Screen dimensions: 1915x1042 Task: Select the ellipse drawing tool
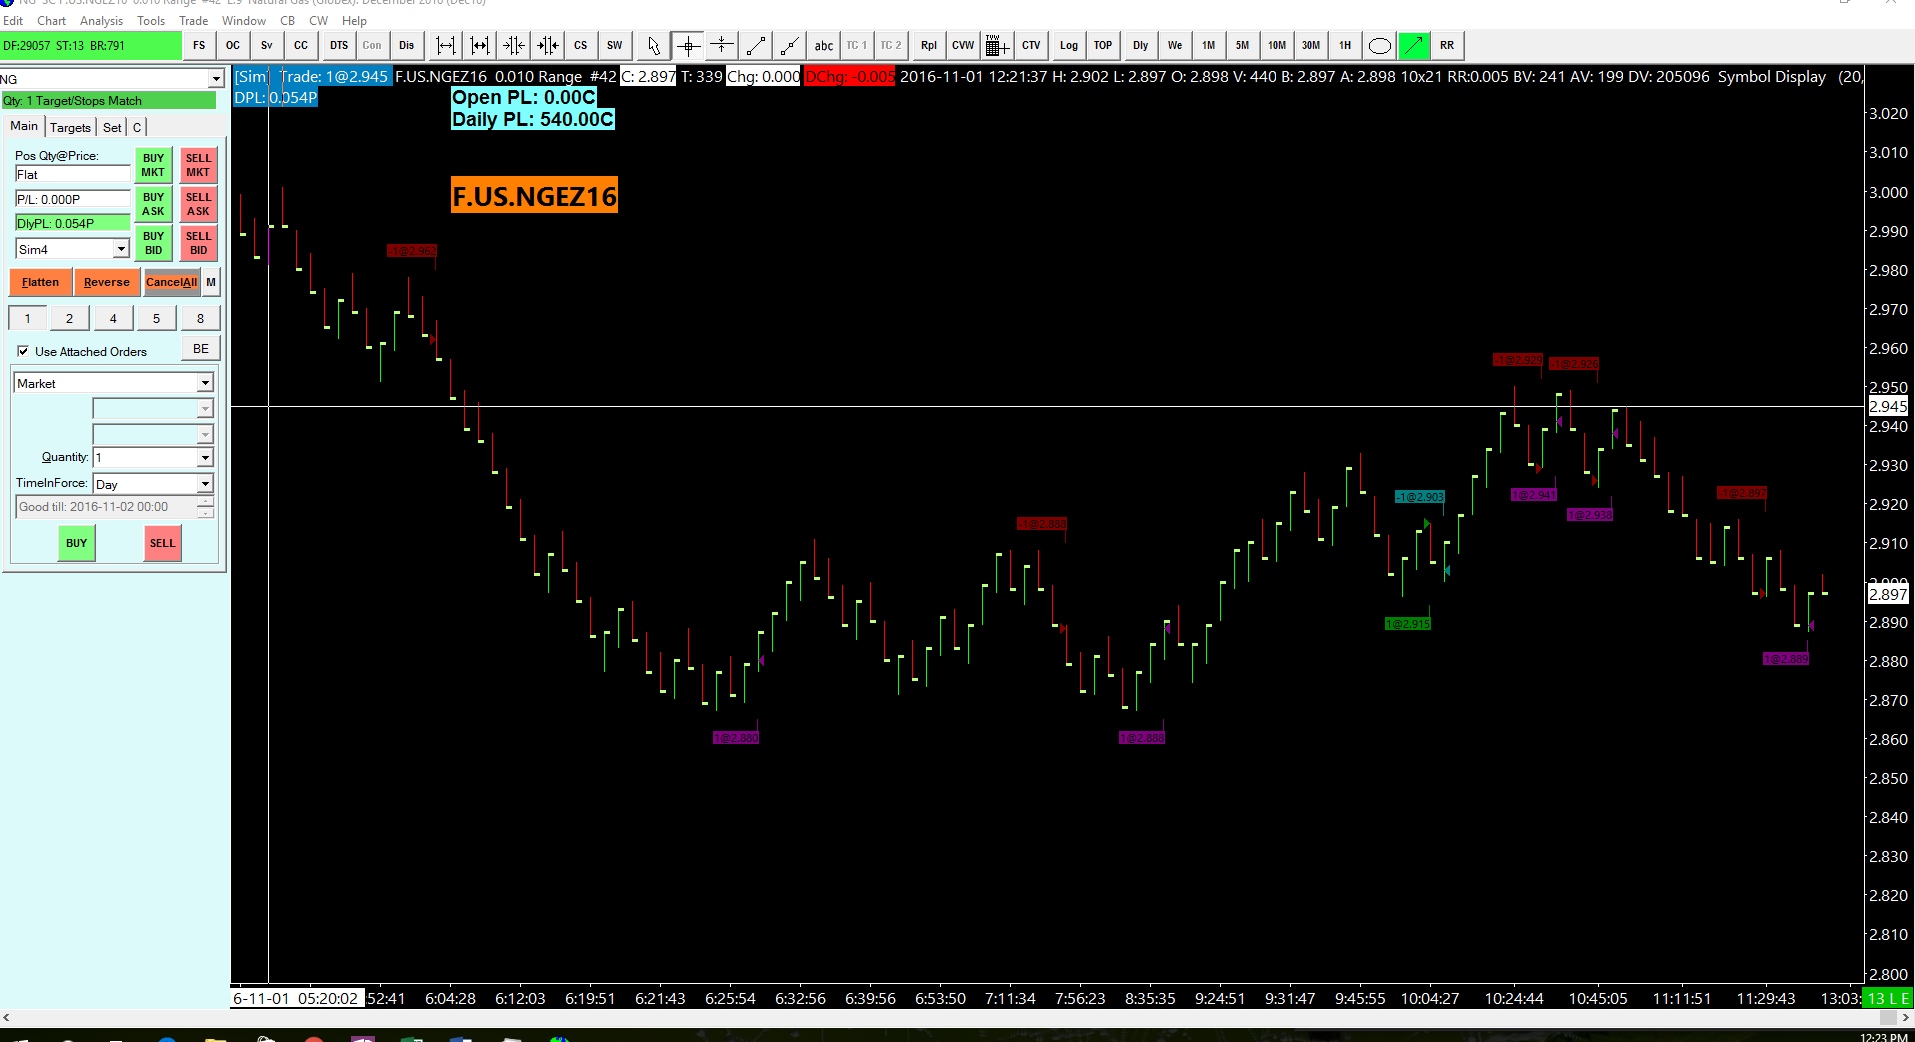pos(1380,46)
